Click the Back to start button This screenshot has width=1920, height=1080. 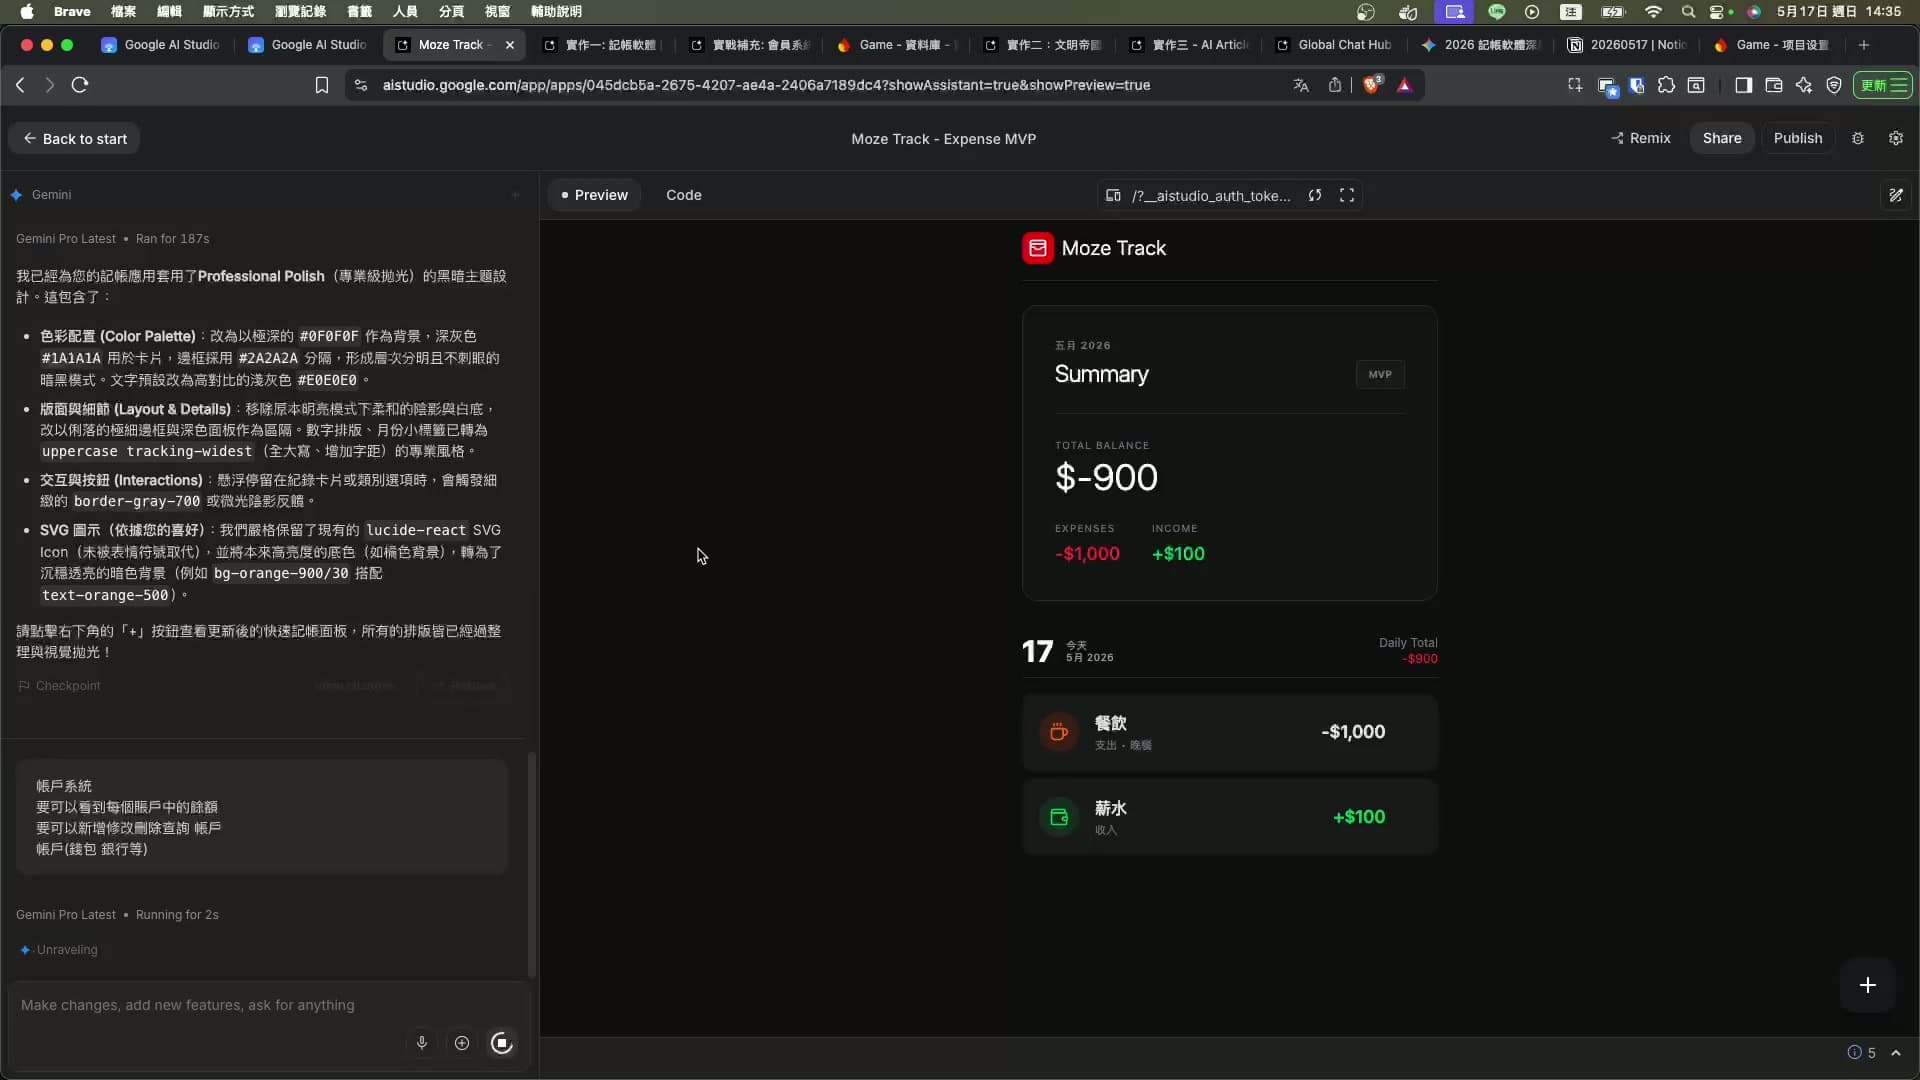coord(75,139)
